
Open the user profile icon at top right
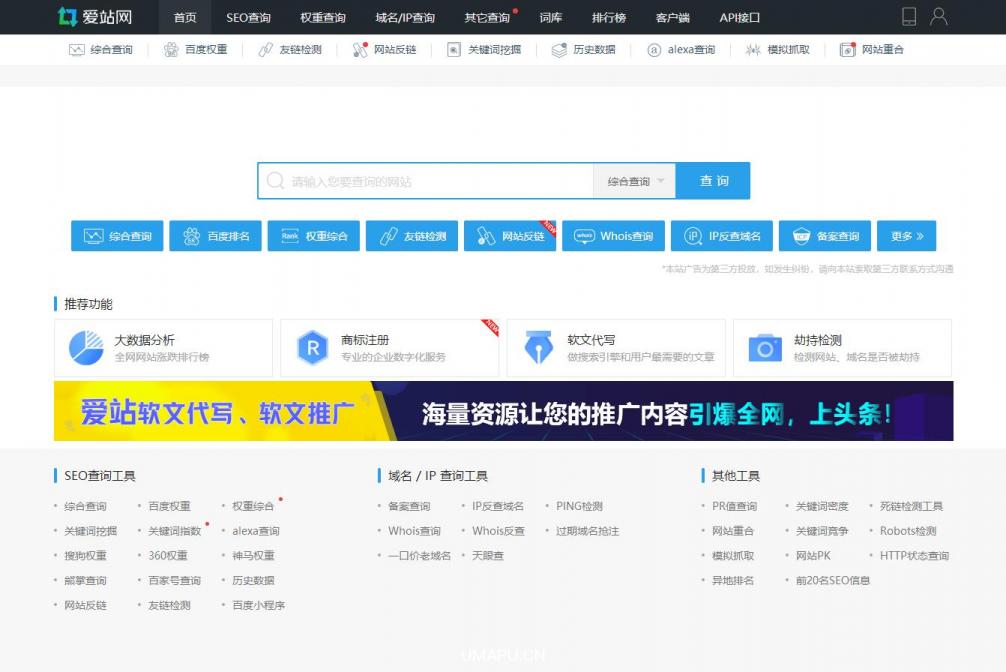tap(938, 16)
